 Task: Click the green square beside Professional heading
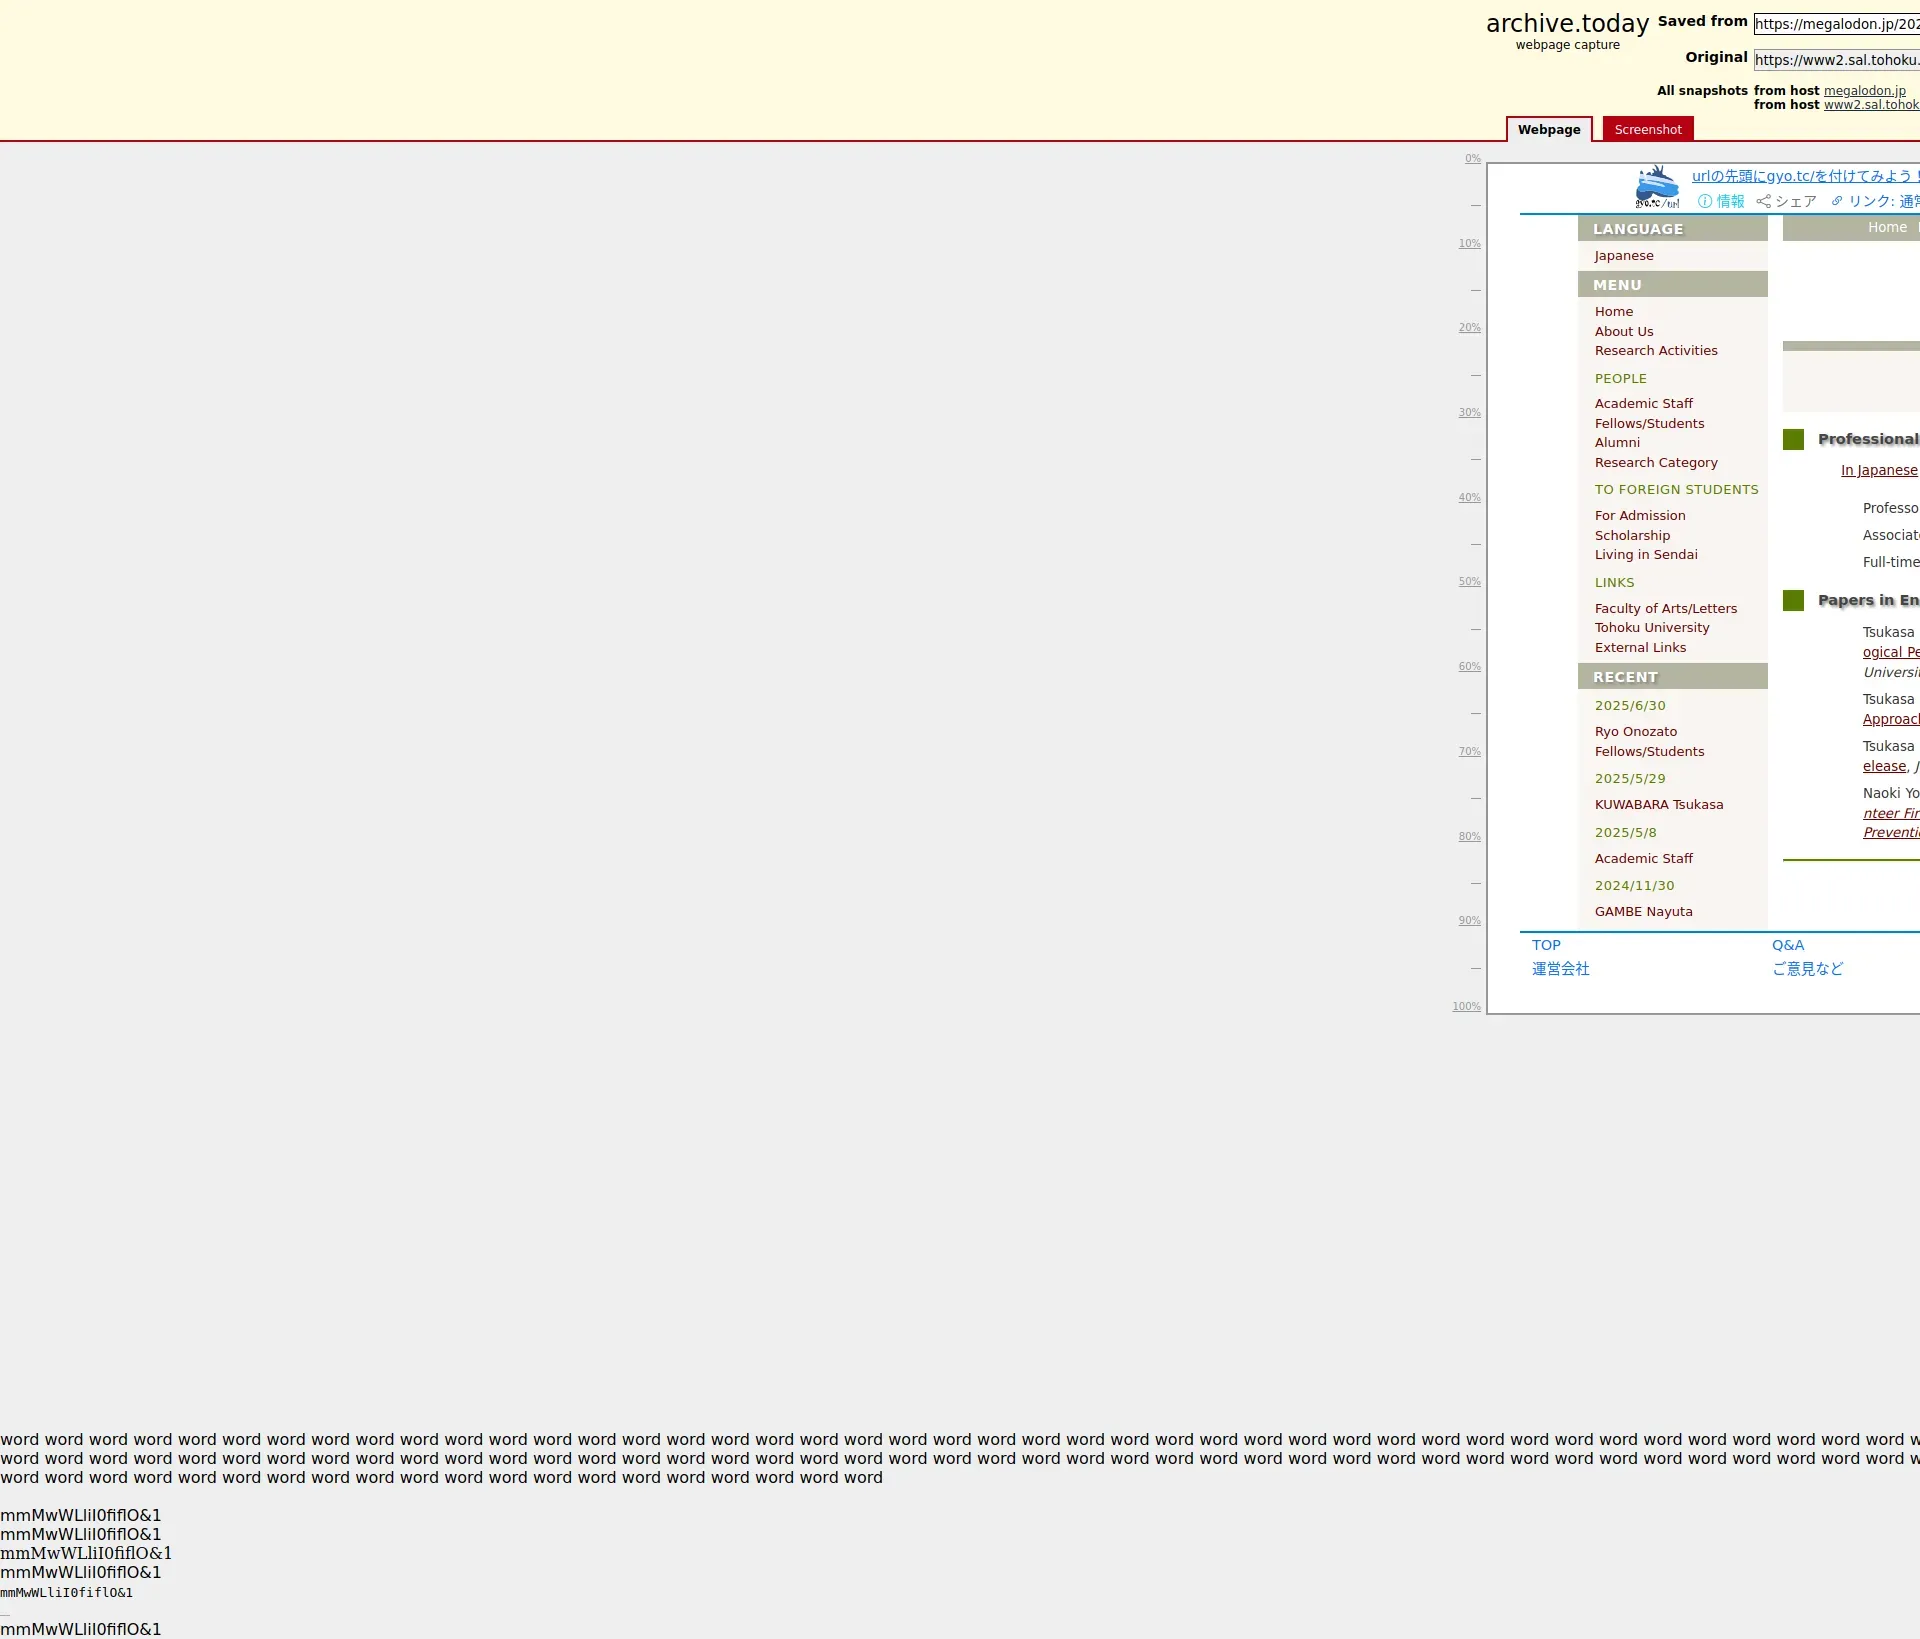click(1793, 440)
